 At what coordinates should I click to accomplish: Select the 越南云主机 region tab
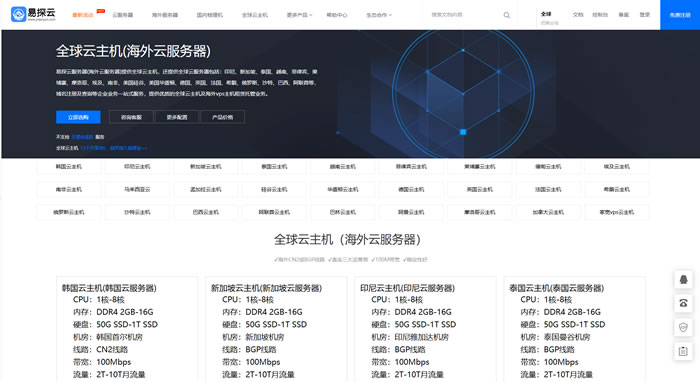coord(343,166)
